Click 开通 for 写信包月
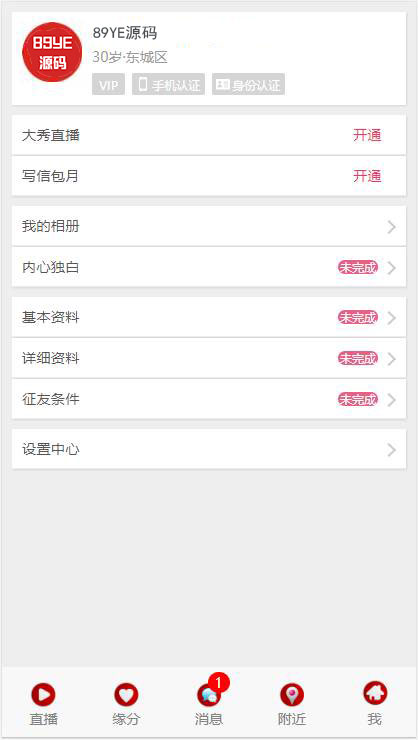This screenshot has height=740, width=418. coord(367,177)
